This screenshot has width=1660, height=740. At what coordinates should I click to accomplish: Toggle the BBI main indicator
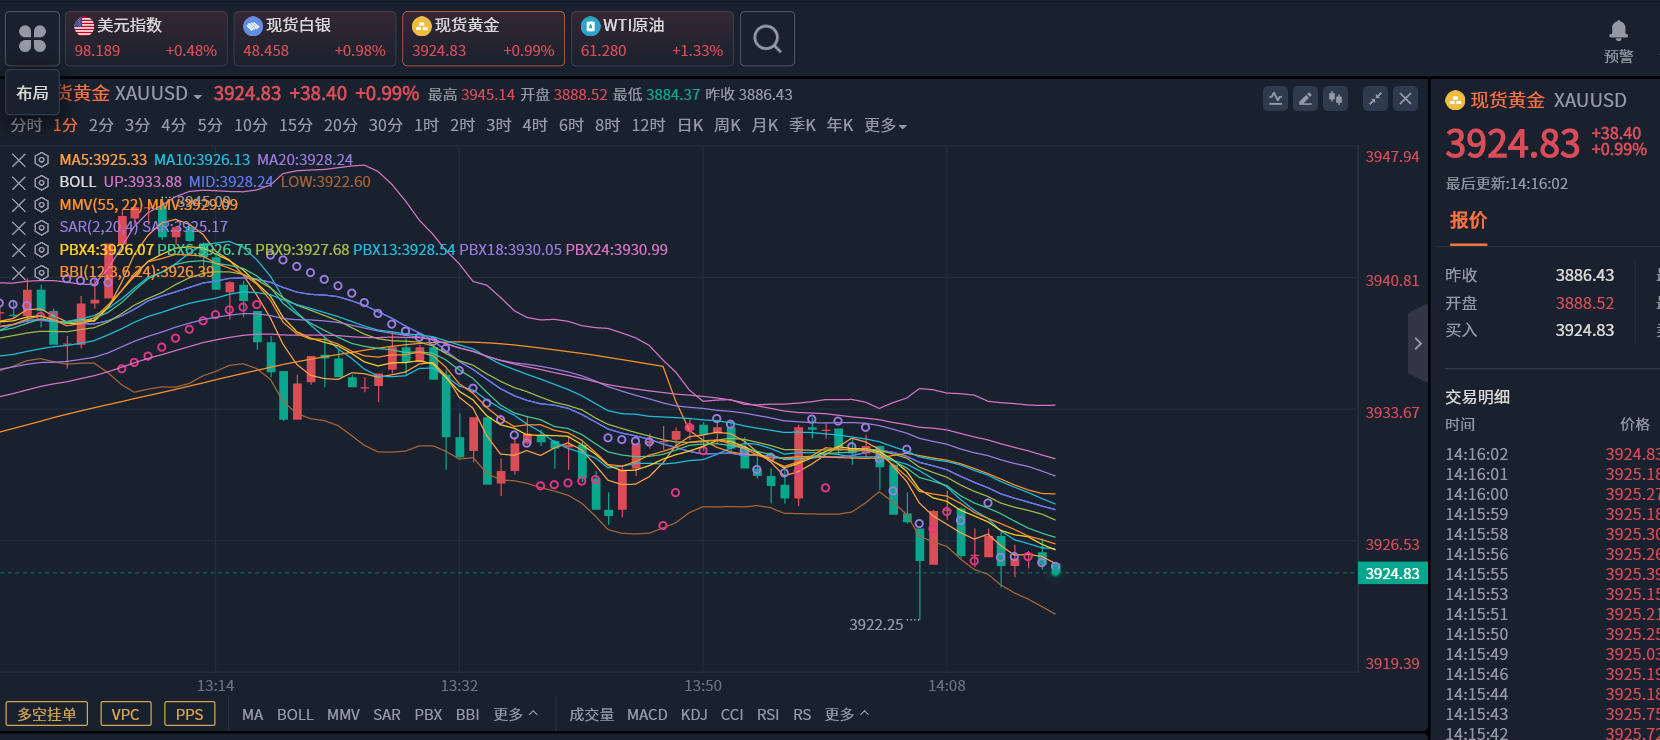(467, 714)
